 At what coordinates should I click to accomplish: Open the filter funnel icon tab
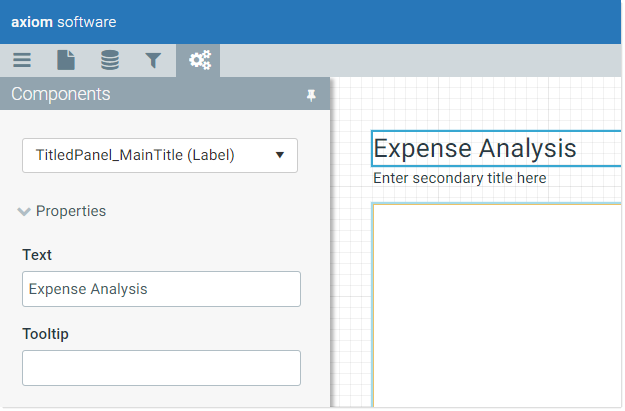pos(153,61)
